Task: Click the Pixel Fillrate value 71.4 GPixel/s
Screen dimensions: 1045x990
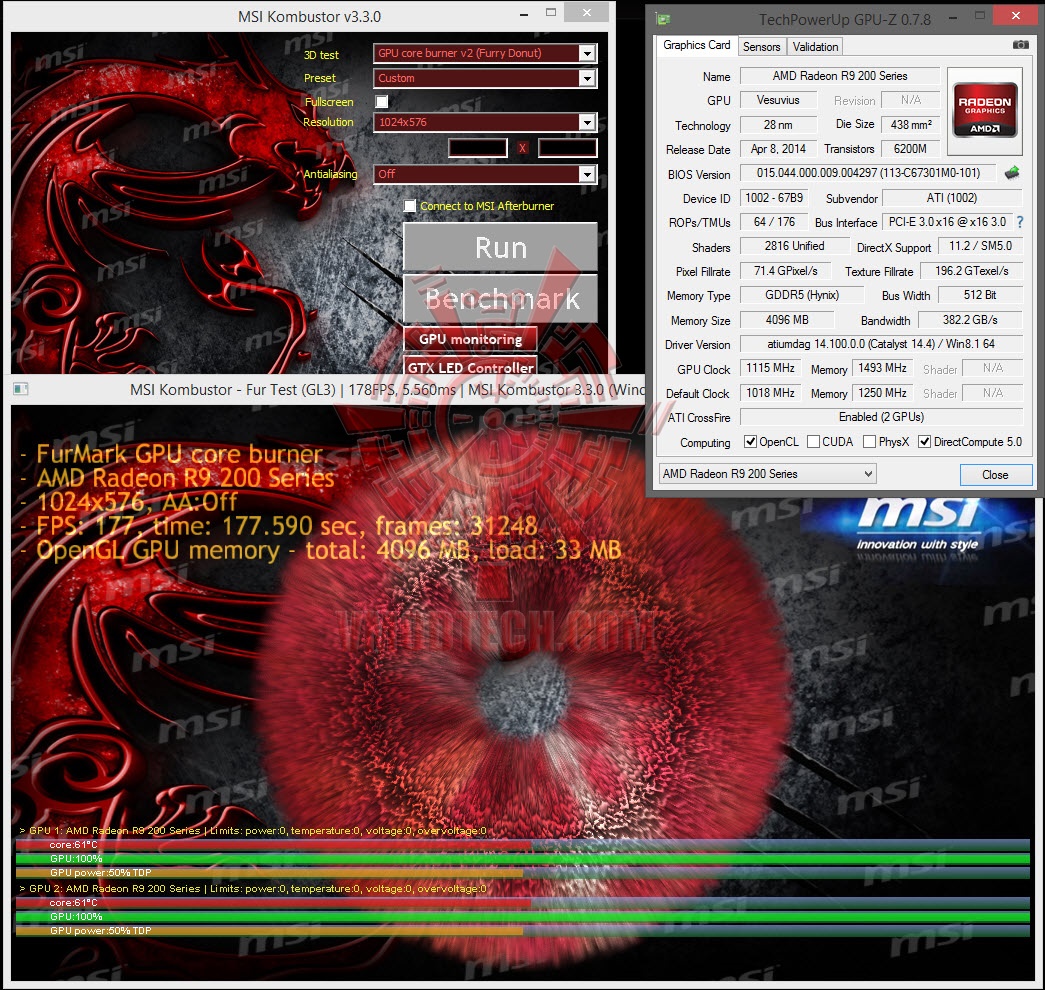Action: pyautogui.click(x=785, y=271)
